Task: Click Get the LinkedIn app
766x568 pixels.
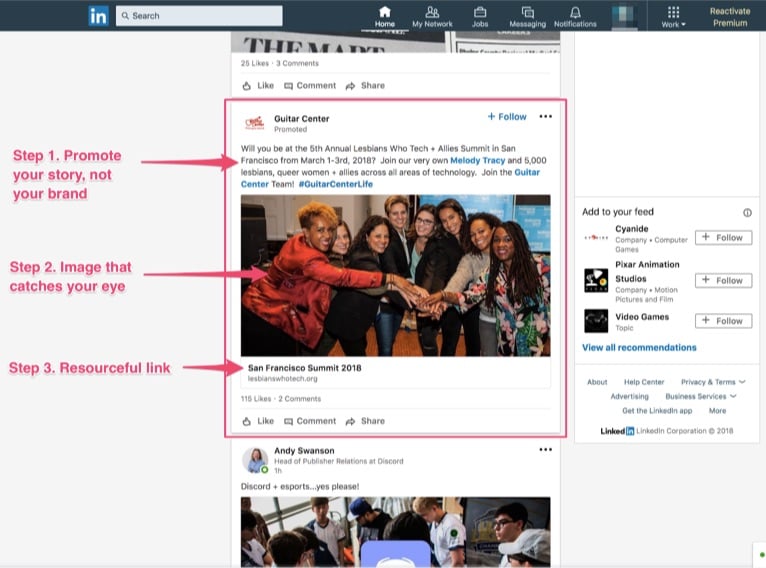Action: point(657,411)
